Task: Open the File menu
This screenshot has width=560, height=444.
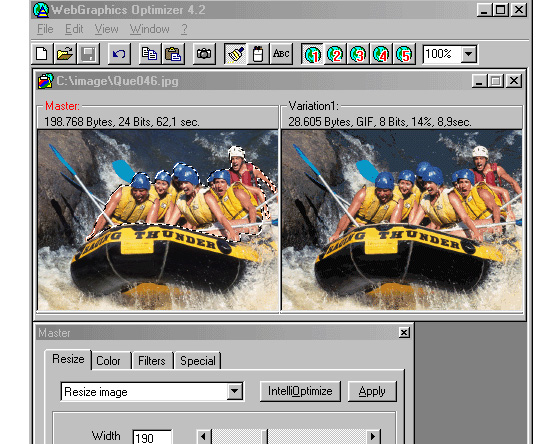Action: click(x=45, y=29)
